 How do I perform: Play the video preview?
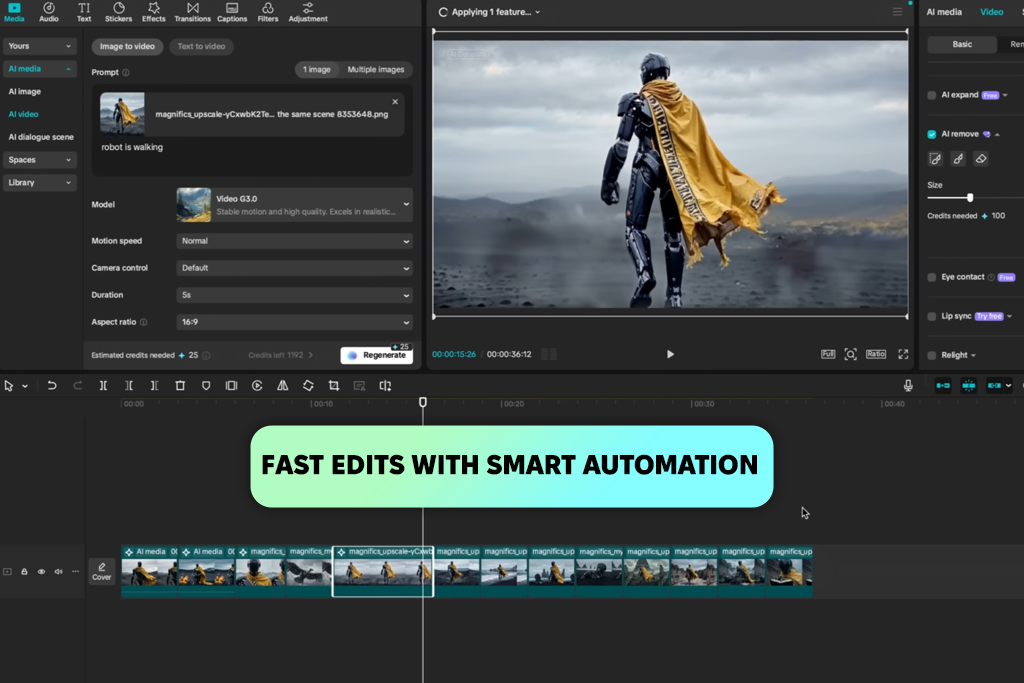click(670, 354)
